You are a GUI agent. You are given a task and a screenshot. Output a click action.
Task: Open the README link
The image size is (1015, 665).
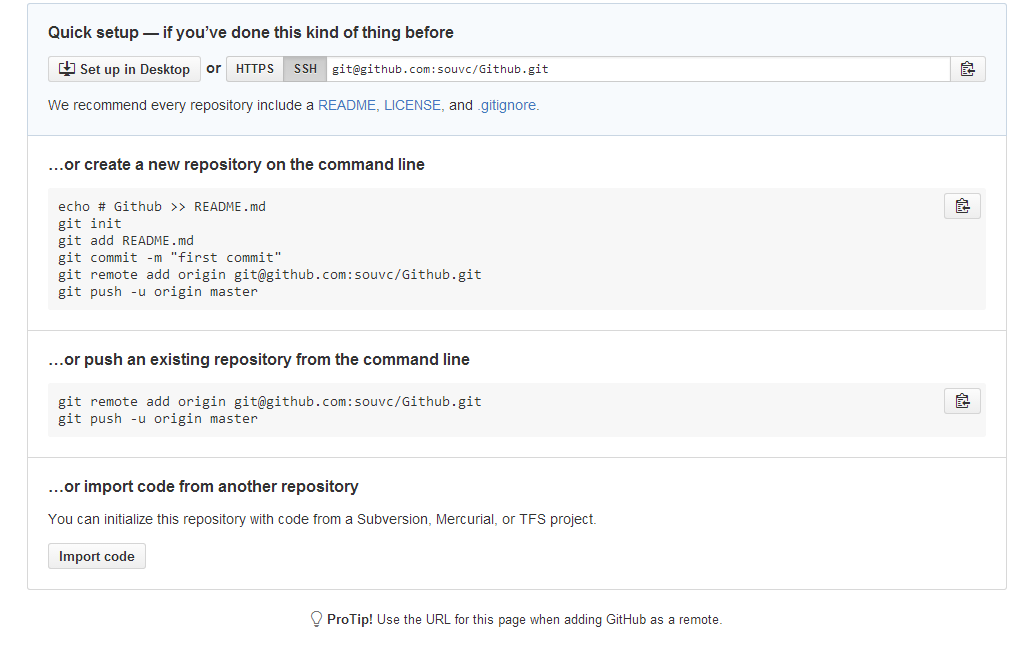(346, 105)
